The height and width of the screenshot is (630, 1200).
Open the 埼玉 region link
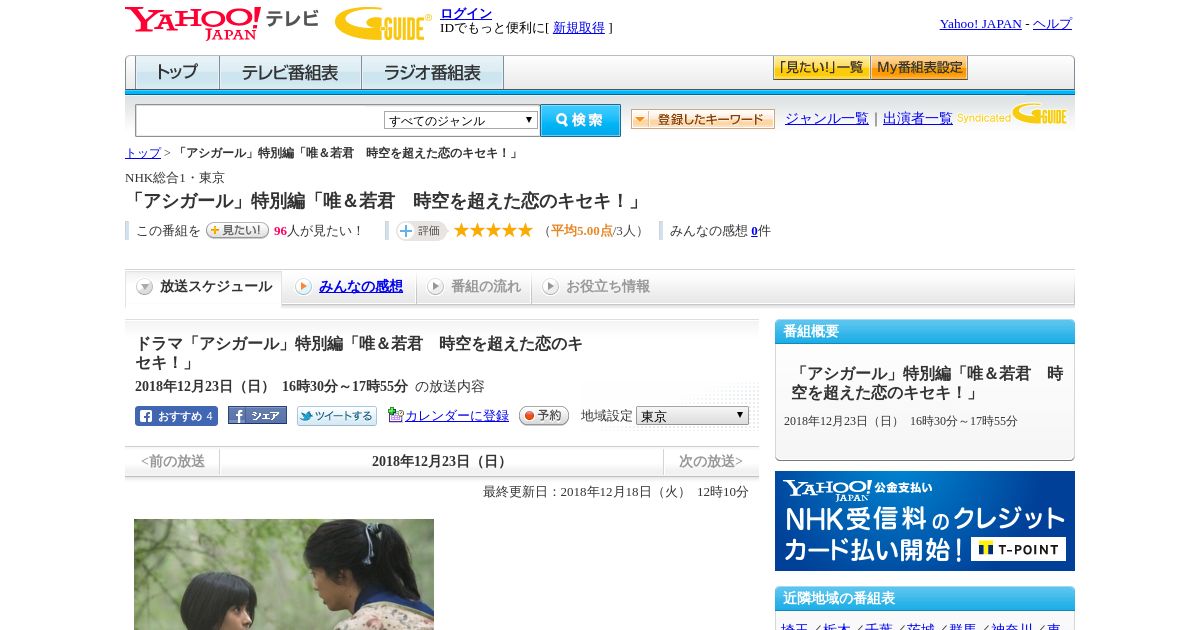794,626
